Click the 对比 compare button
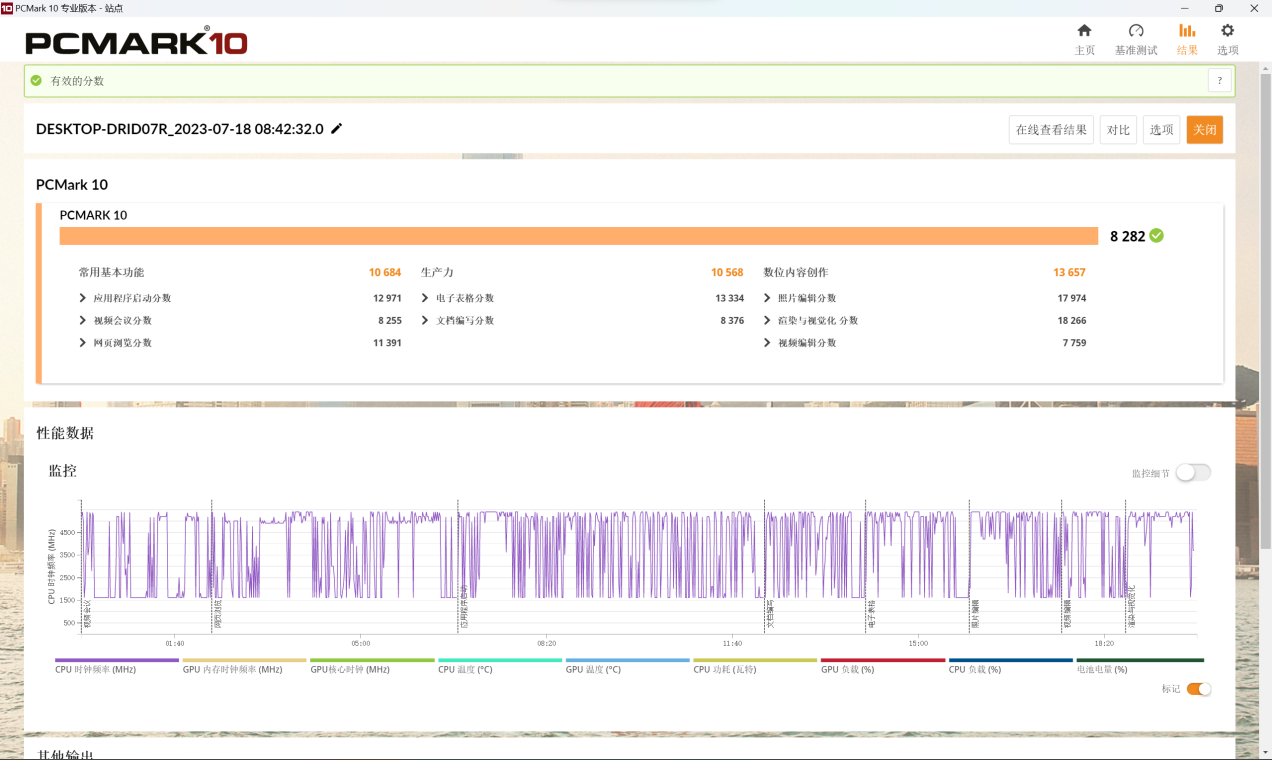 [1118, 130]
